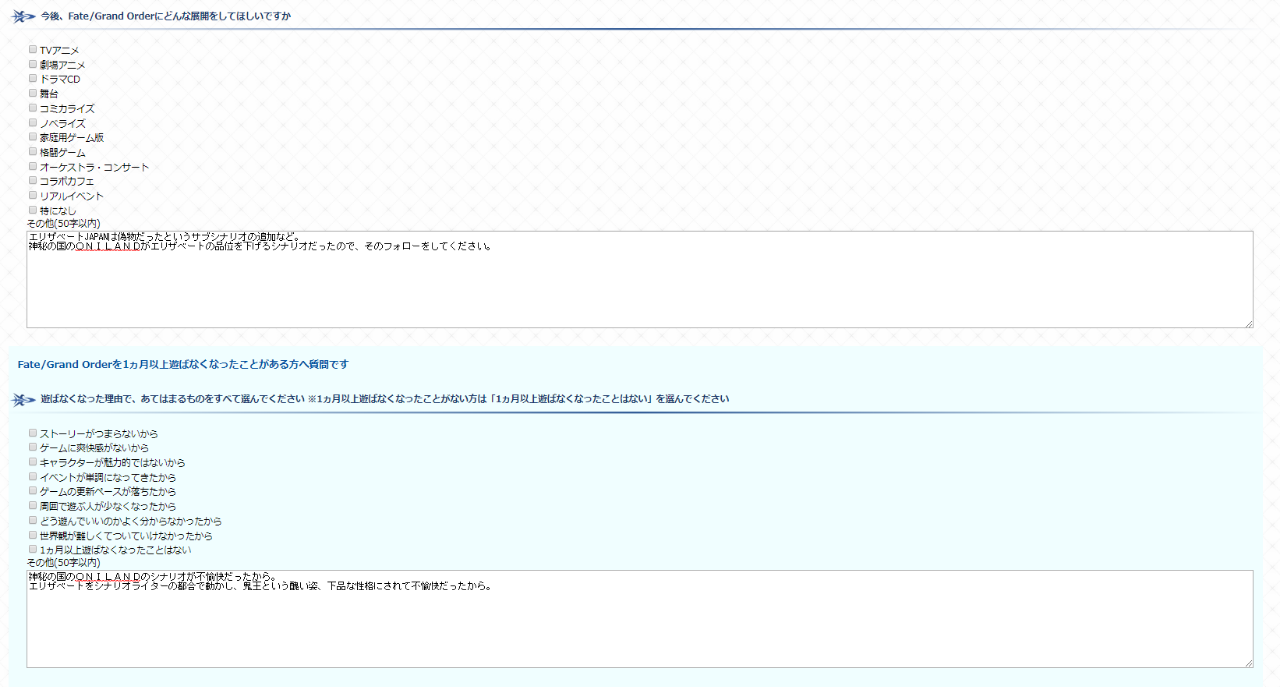This screenshot has width=1280, height=687.
Task: Tick イベントが単調になってきたから checkbox
Action: coord(33,477)
